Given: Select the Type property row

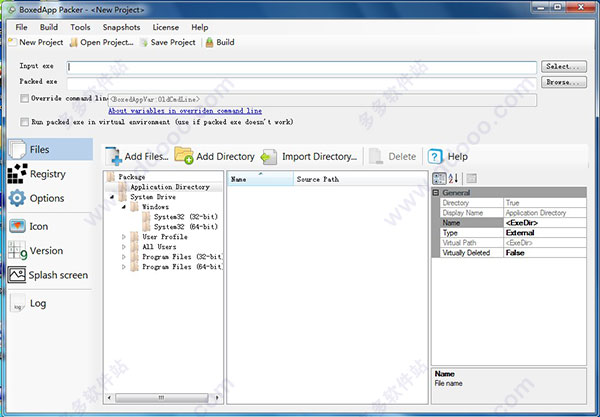Looking at the screenshot, I should 513,233.
